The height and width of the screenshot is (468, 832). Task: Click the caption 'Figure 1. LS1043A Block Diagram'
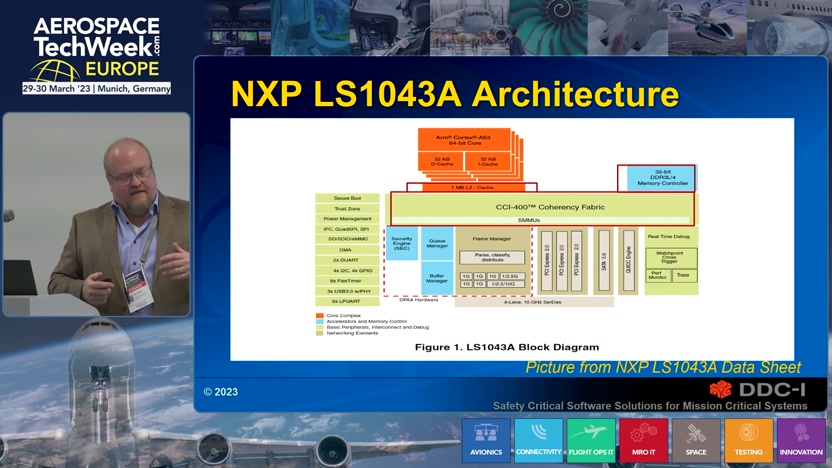[x=507, y=347]
